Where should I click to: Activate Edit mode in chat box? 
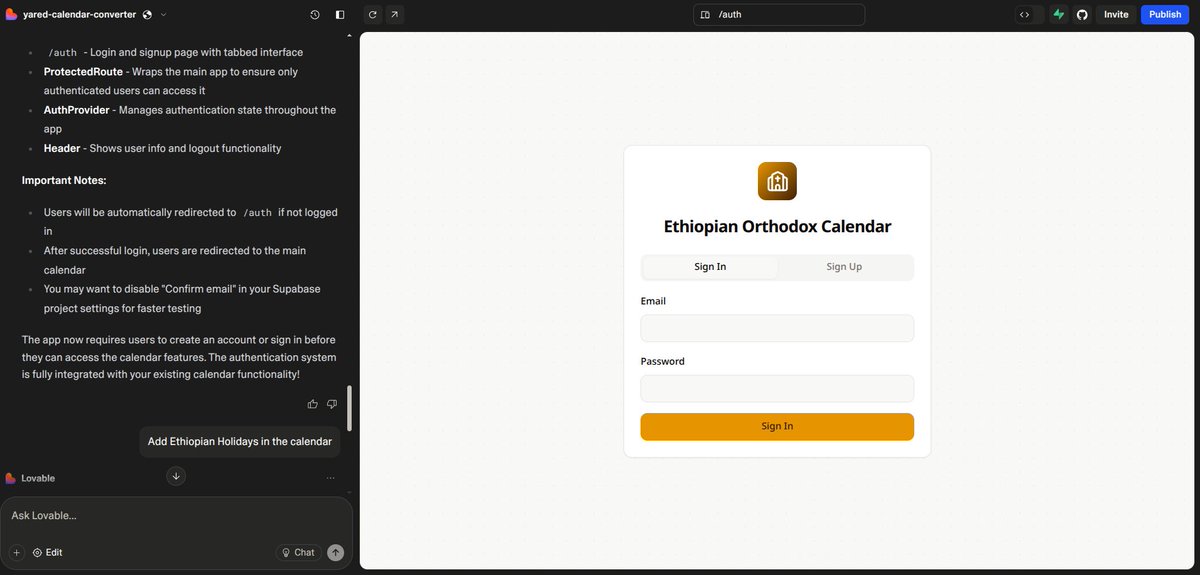point(47,552)
